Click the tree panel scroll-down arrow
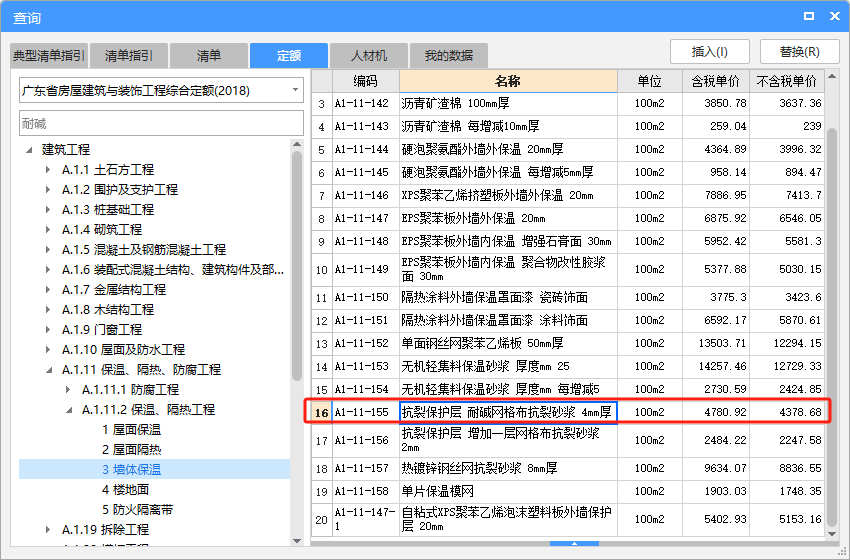Viewport: 850px width, 560px height. 297,540
